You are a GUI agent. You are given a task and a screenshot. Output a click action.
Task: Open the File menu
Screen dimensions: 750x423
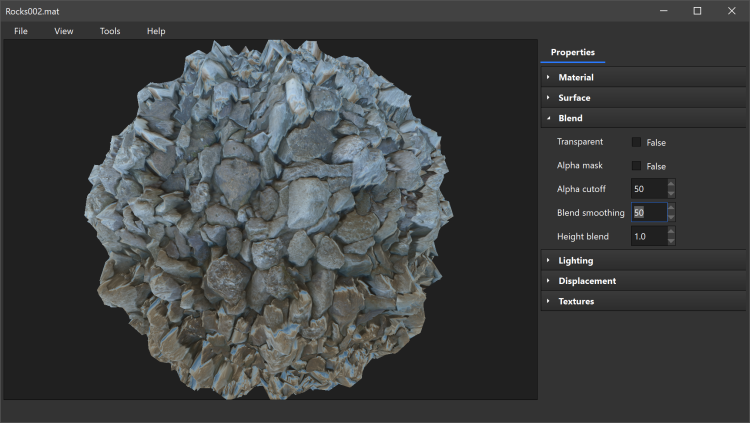click(x=21, y=31)
